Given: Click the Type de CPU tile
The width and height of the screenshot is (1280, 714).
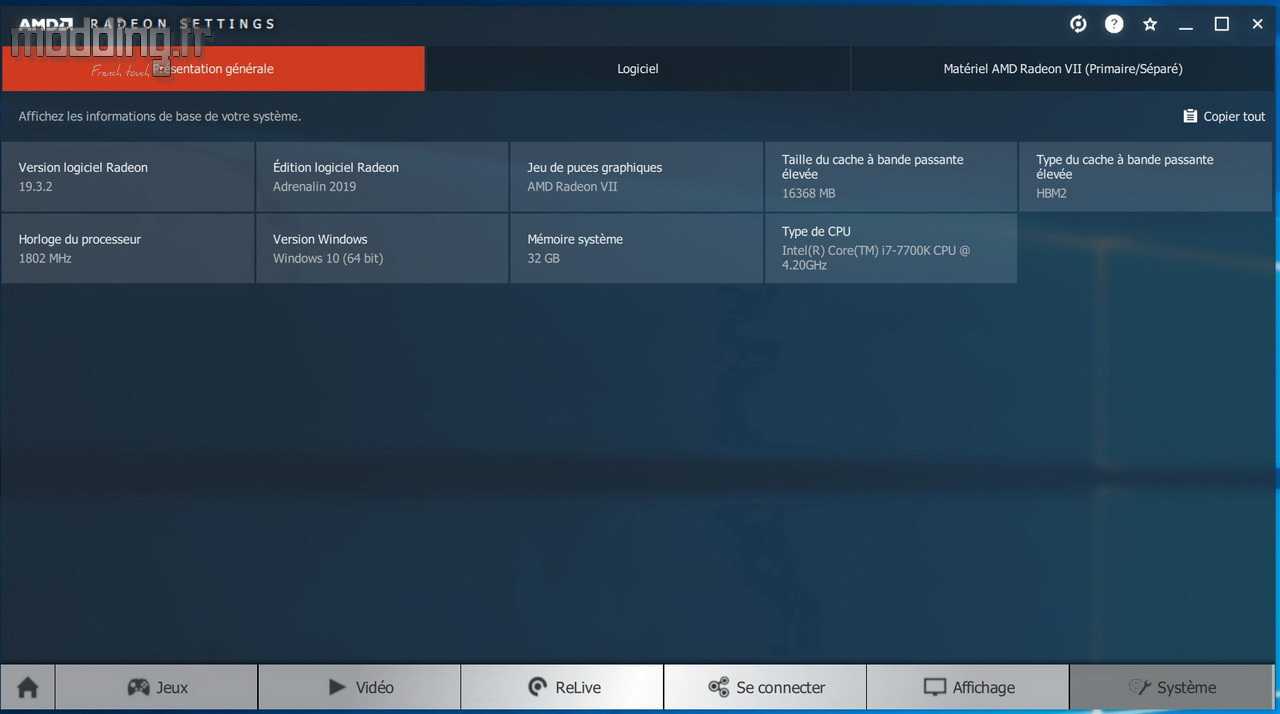Looking at the screenshot, I should point(891,248).
